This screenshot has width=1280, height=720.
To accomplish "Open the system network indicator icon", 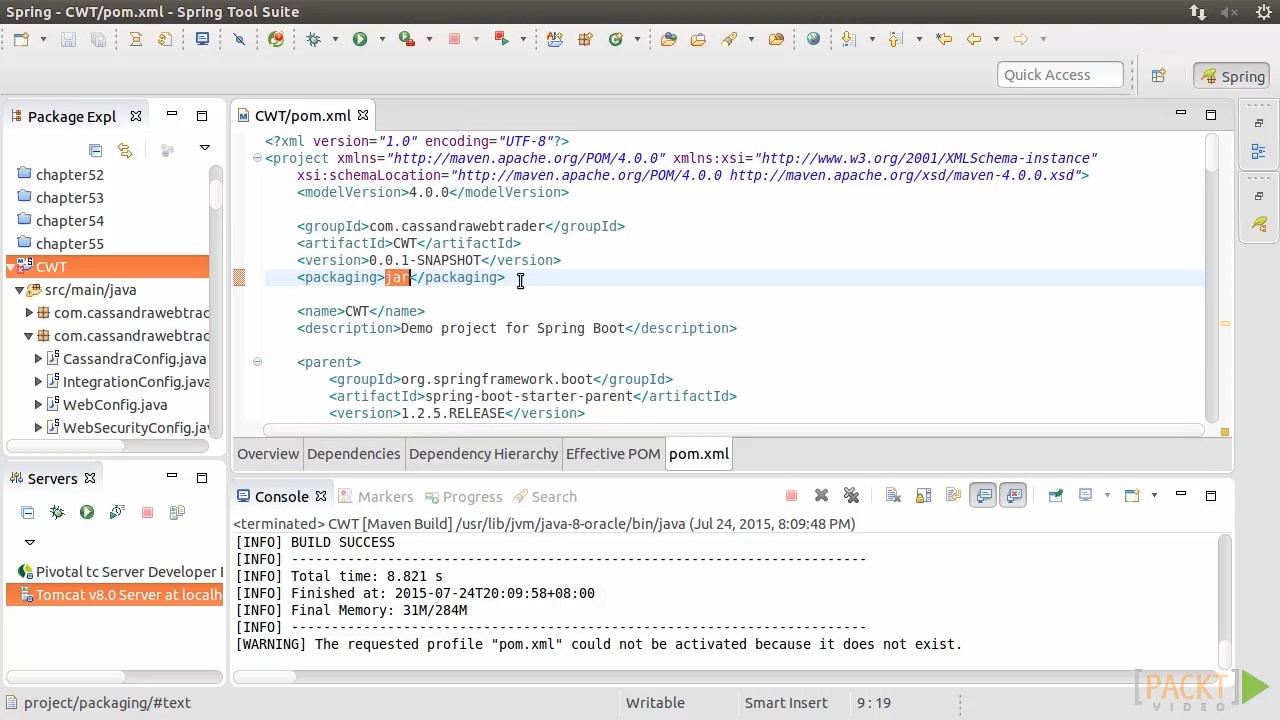I will 1197,12.
